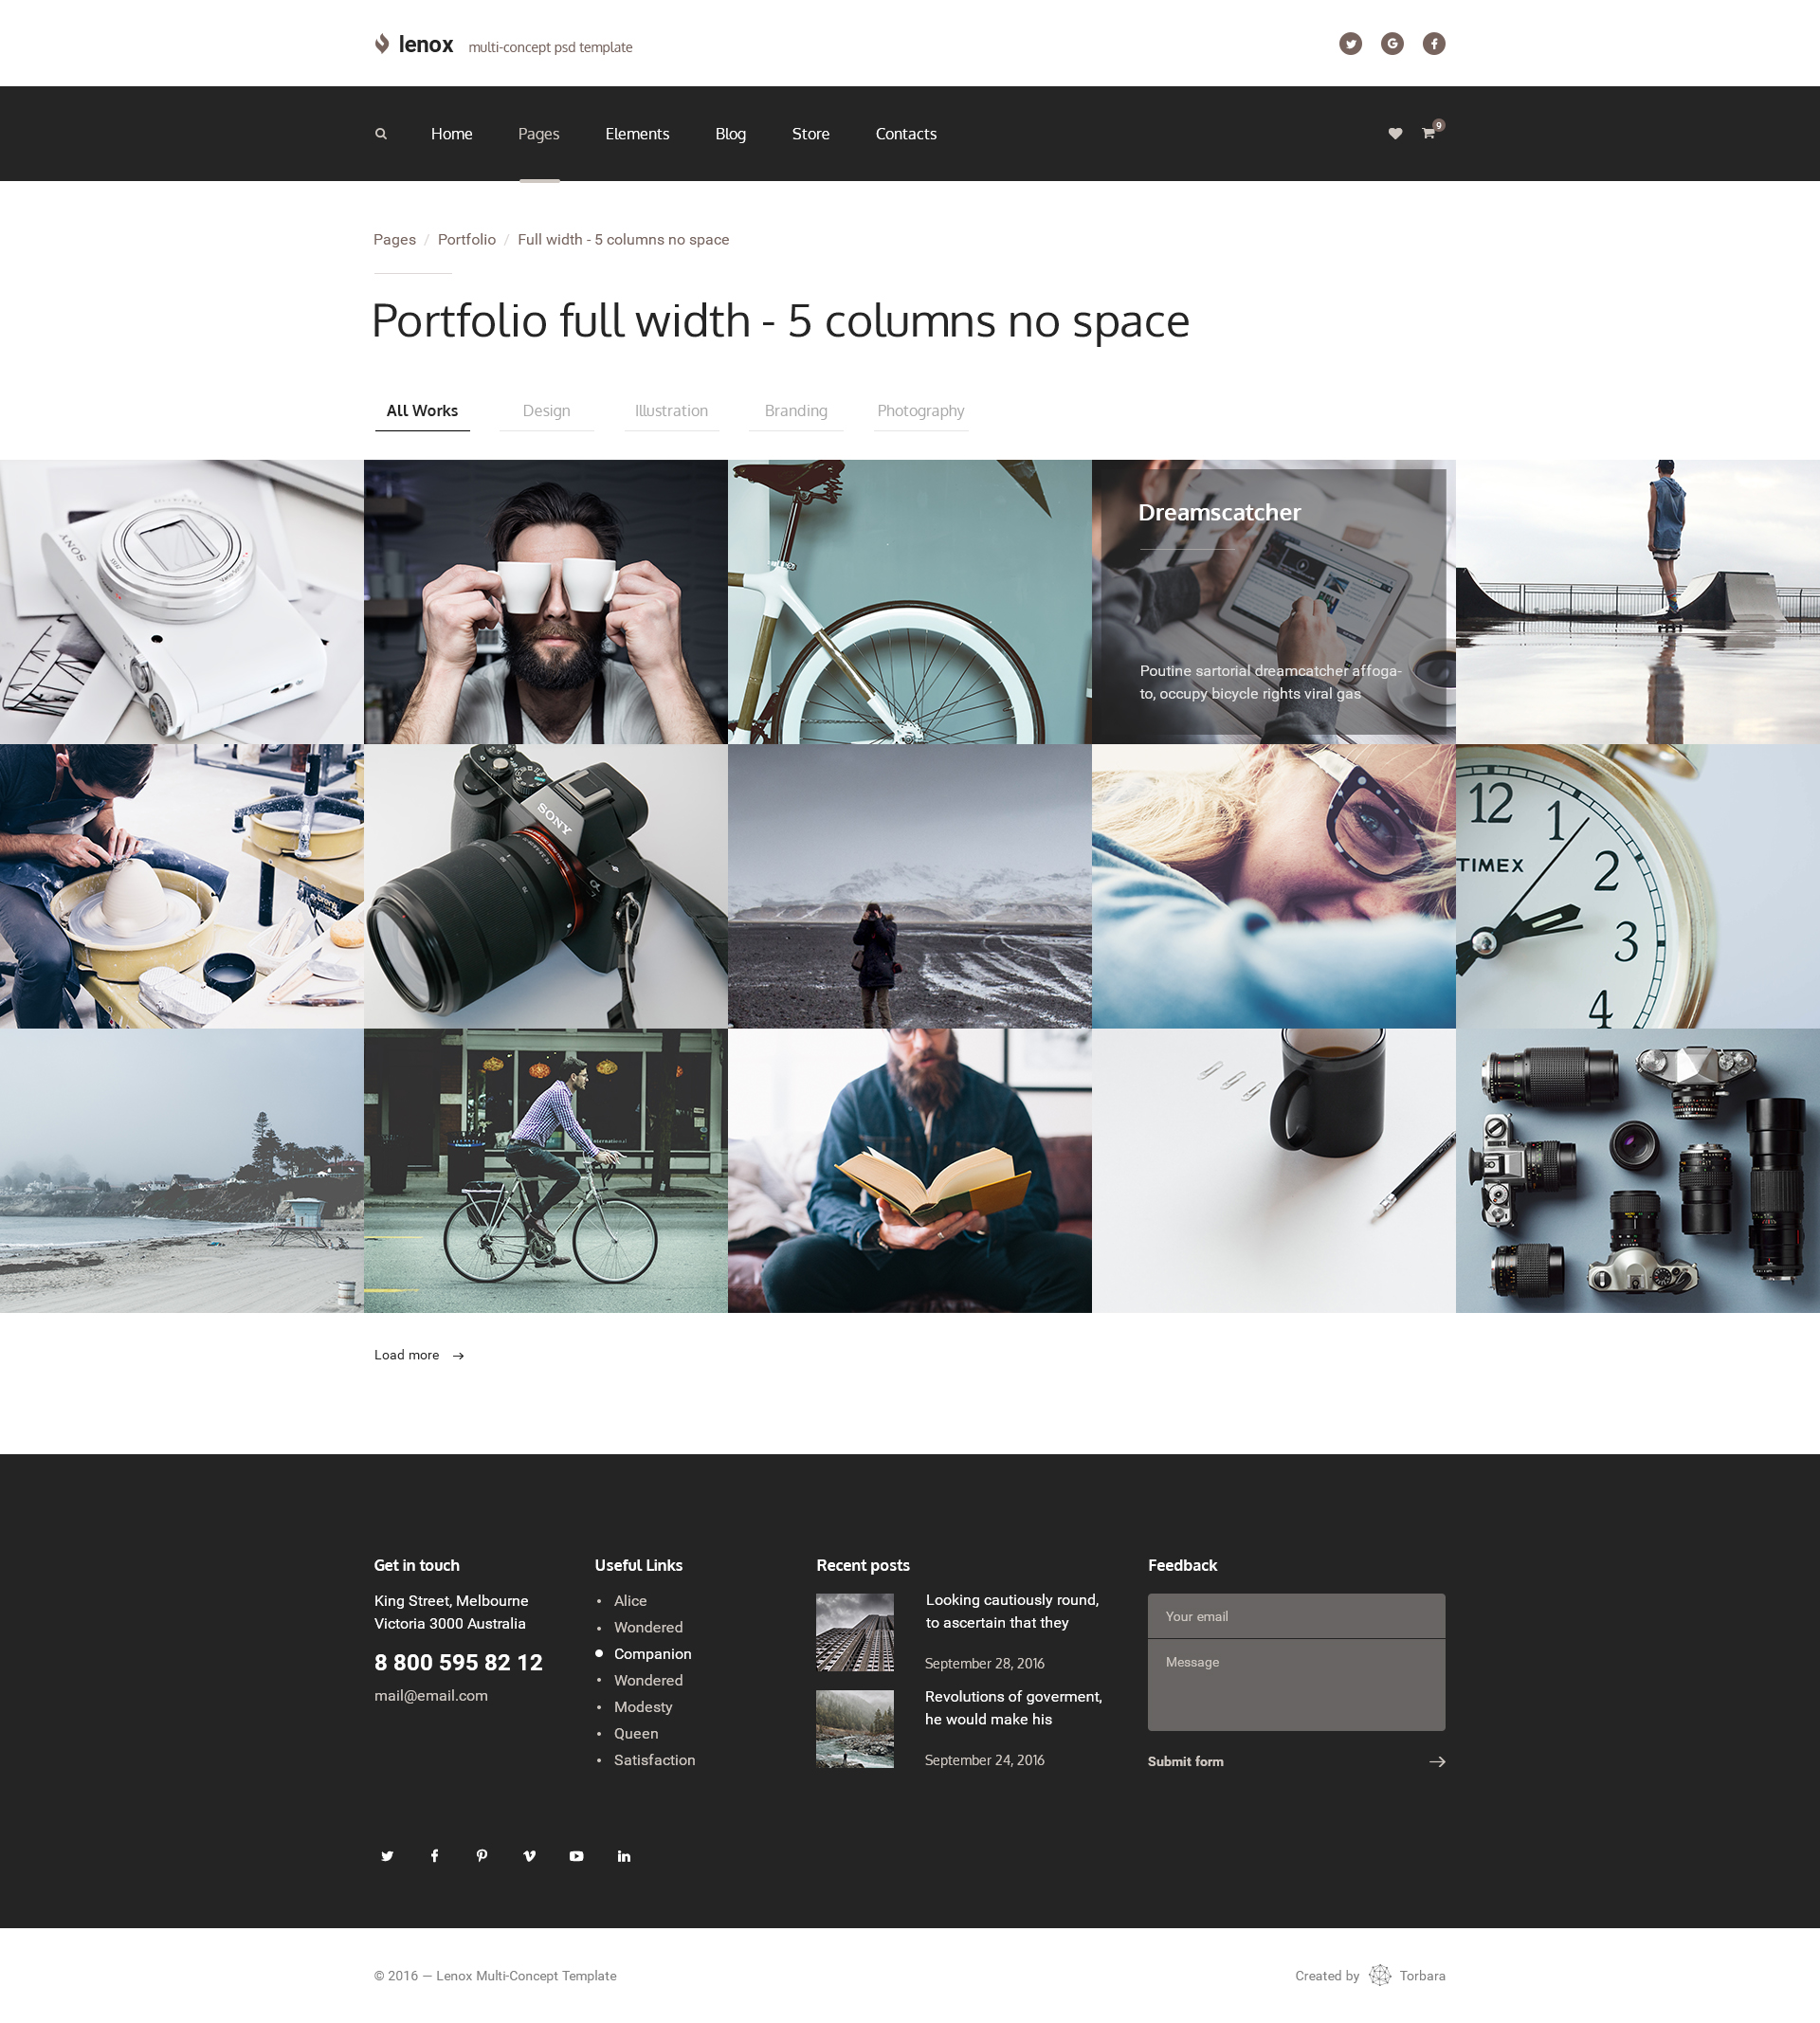Open the footer Vimeo icon

click(529, 1856)
